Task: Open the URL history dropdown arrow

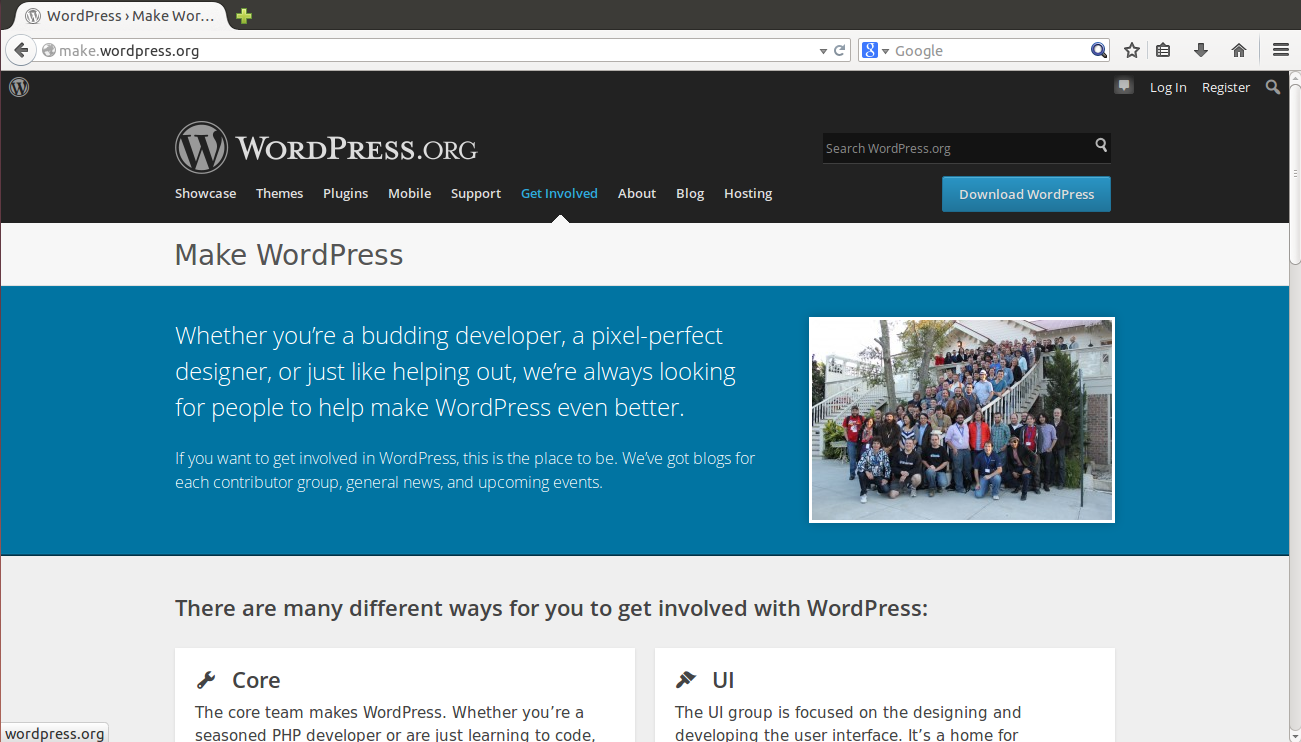Action: point(823,51)
